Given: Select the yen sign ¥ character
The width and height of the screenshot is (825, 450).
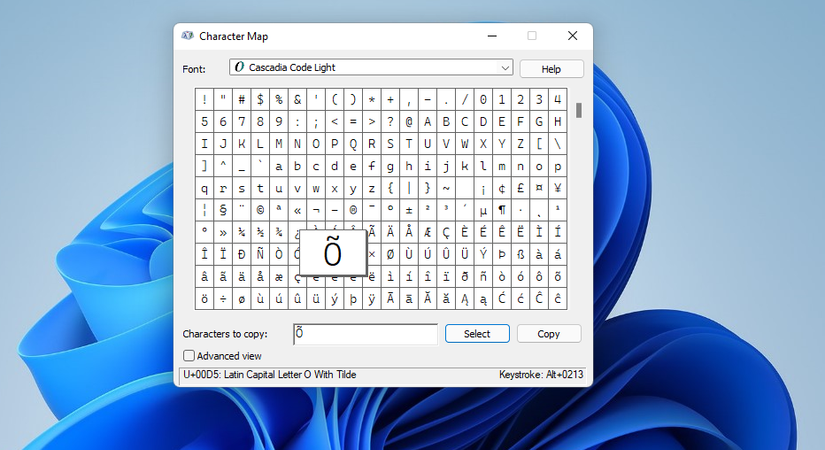Looking at the screenshot, I should coord(558,188).
